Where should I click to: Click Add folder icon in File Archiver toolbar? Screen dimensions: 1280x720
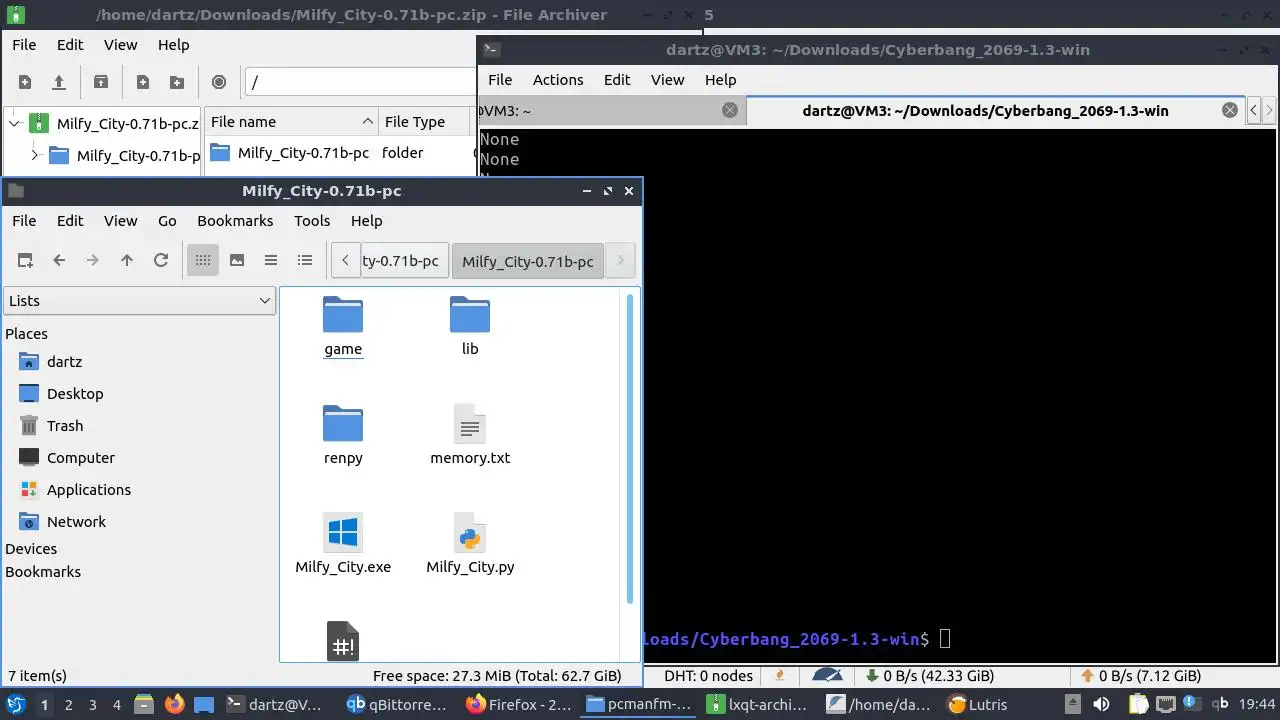177,82
